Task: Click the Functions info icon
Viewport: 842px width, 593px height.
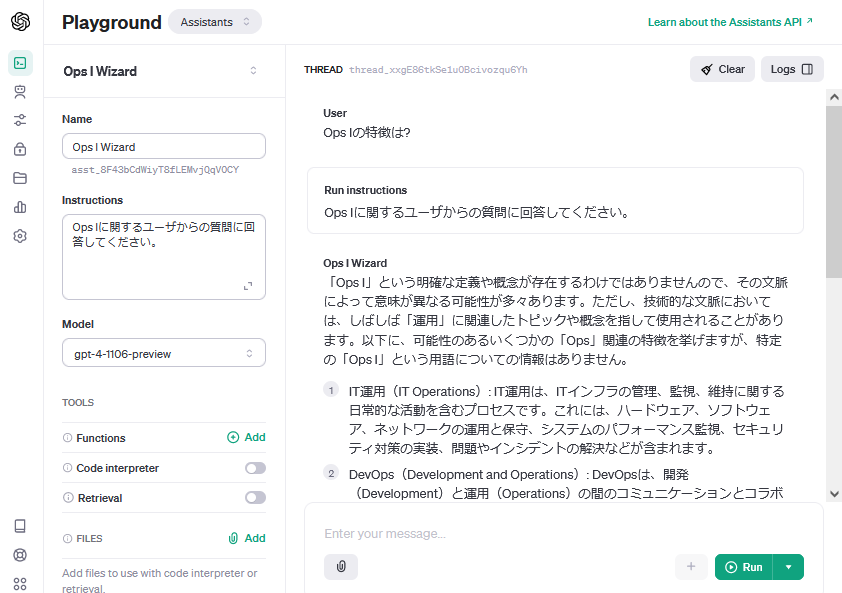Action: tap(68, 438)
